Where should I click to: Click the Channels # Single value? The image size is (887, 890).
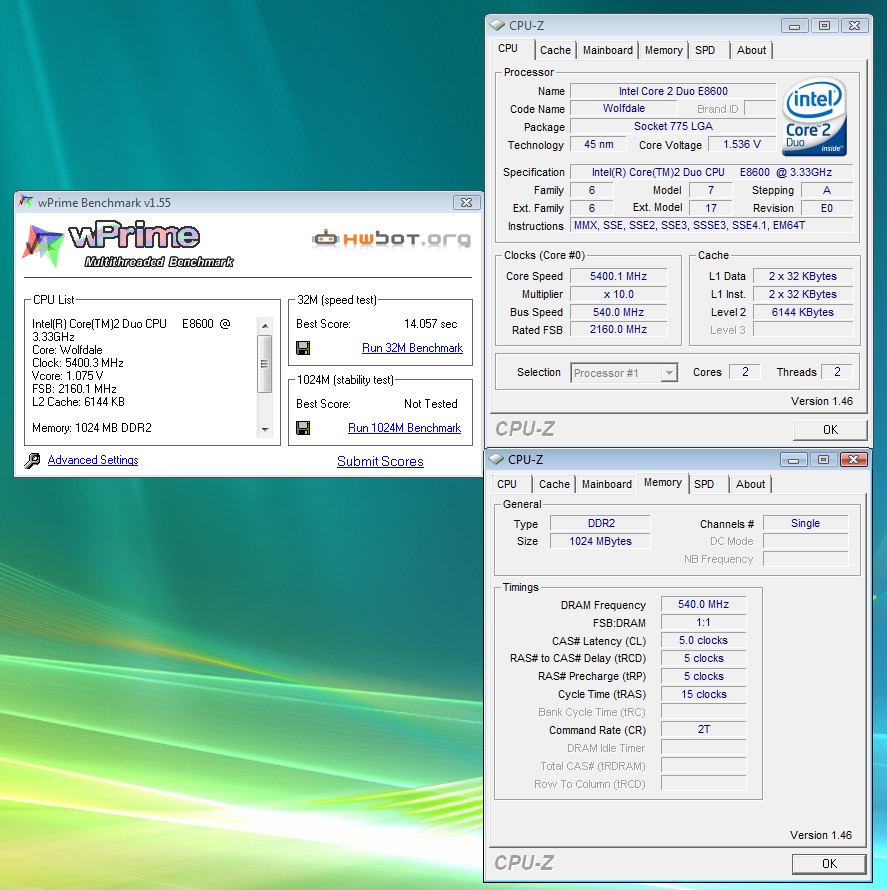[805, 523]
